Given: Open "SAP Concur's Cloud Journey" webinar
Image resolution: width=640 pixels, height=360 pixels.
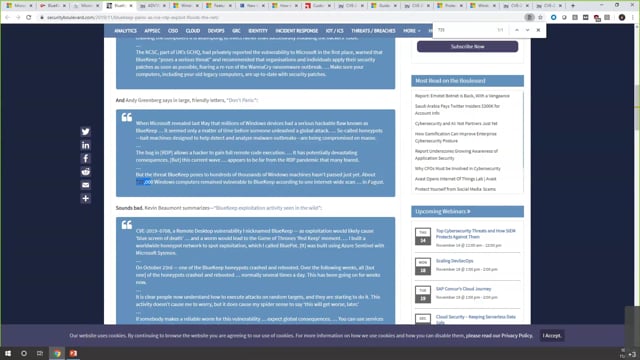Looking at the screenshot, I should pos(463,289).
